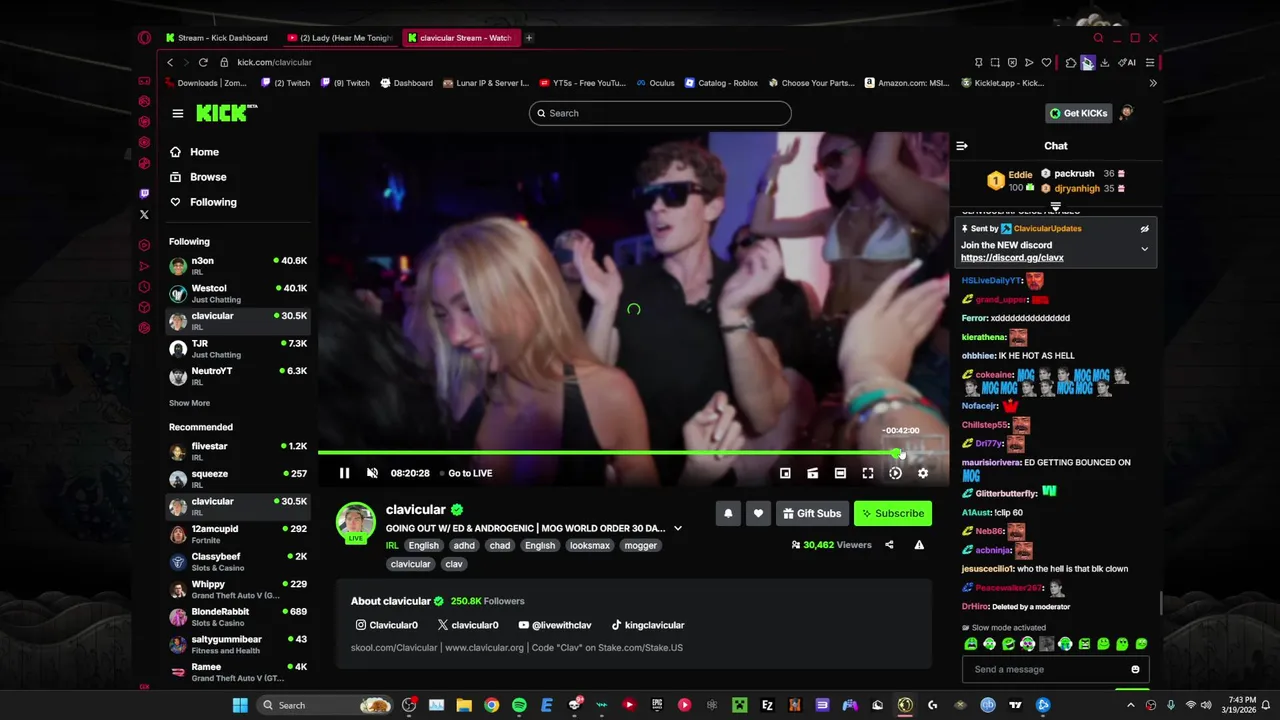This screenshot has width=1280, height=720.
Task: Open TJR channel in Following list
Action: (x=238, y=349)
